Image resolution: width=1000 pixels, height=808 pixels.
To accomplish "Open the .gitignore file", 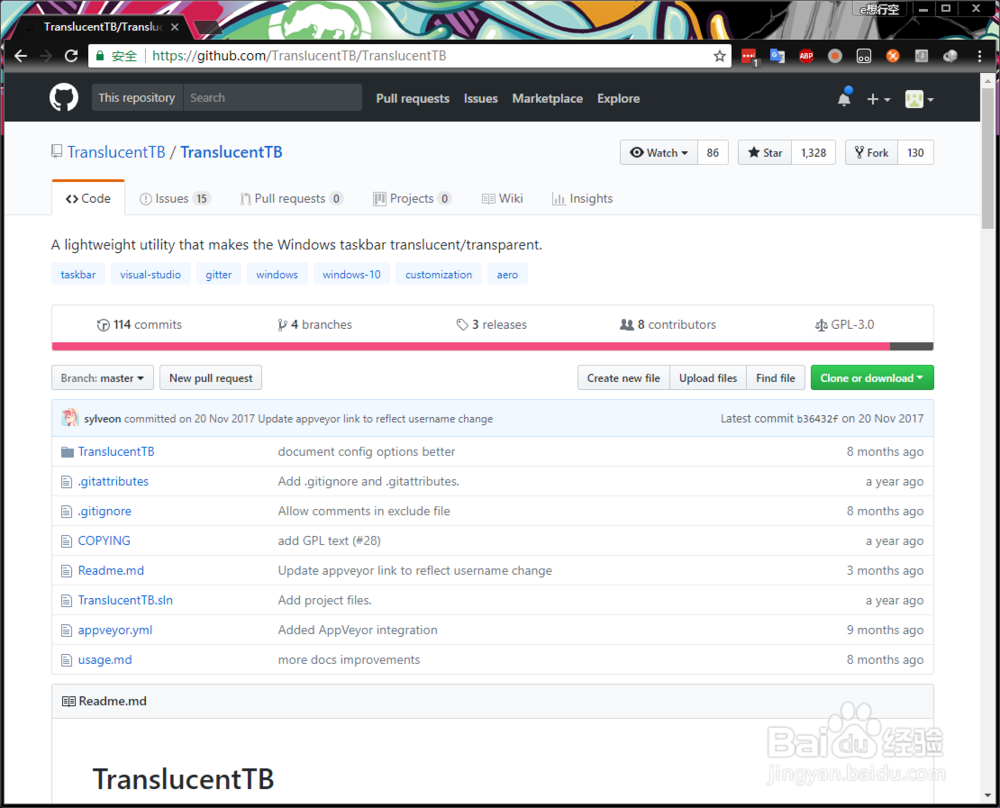I will tap(105, 511).
